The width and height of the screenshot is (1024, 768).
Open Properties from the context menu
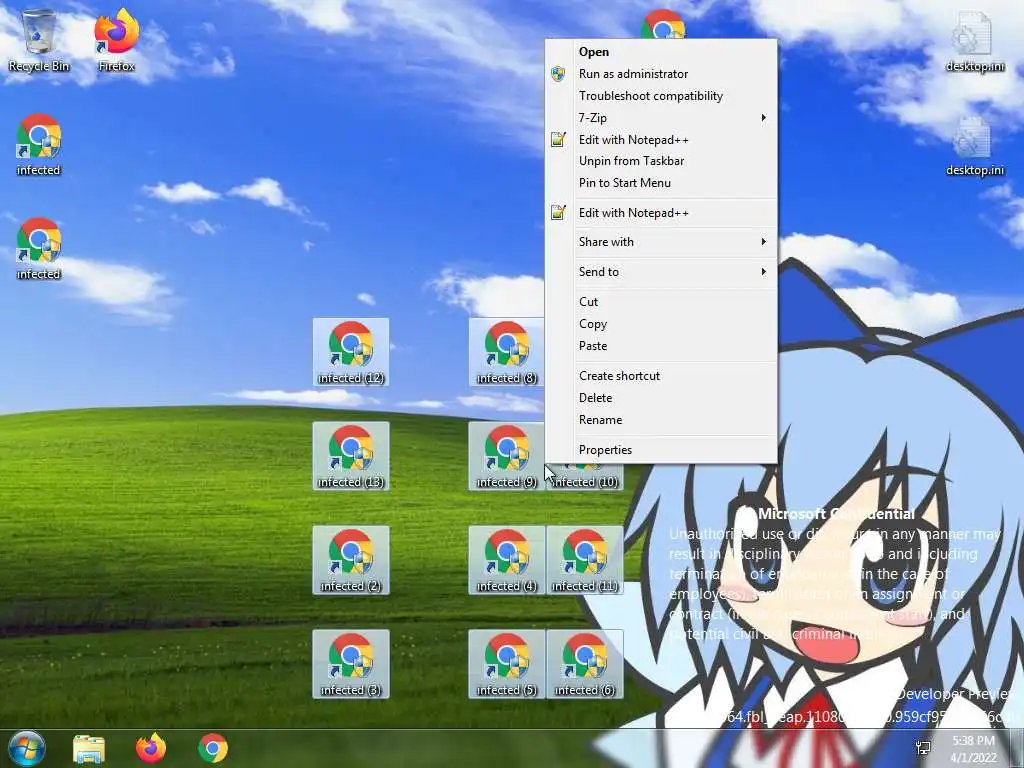coord(661,450)
